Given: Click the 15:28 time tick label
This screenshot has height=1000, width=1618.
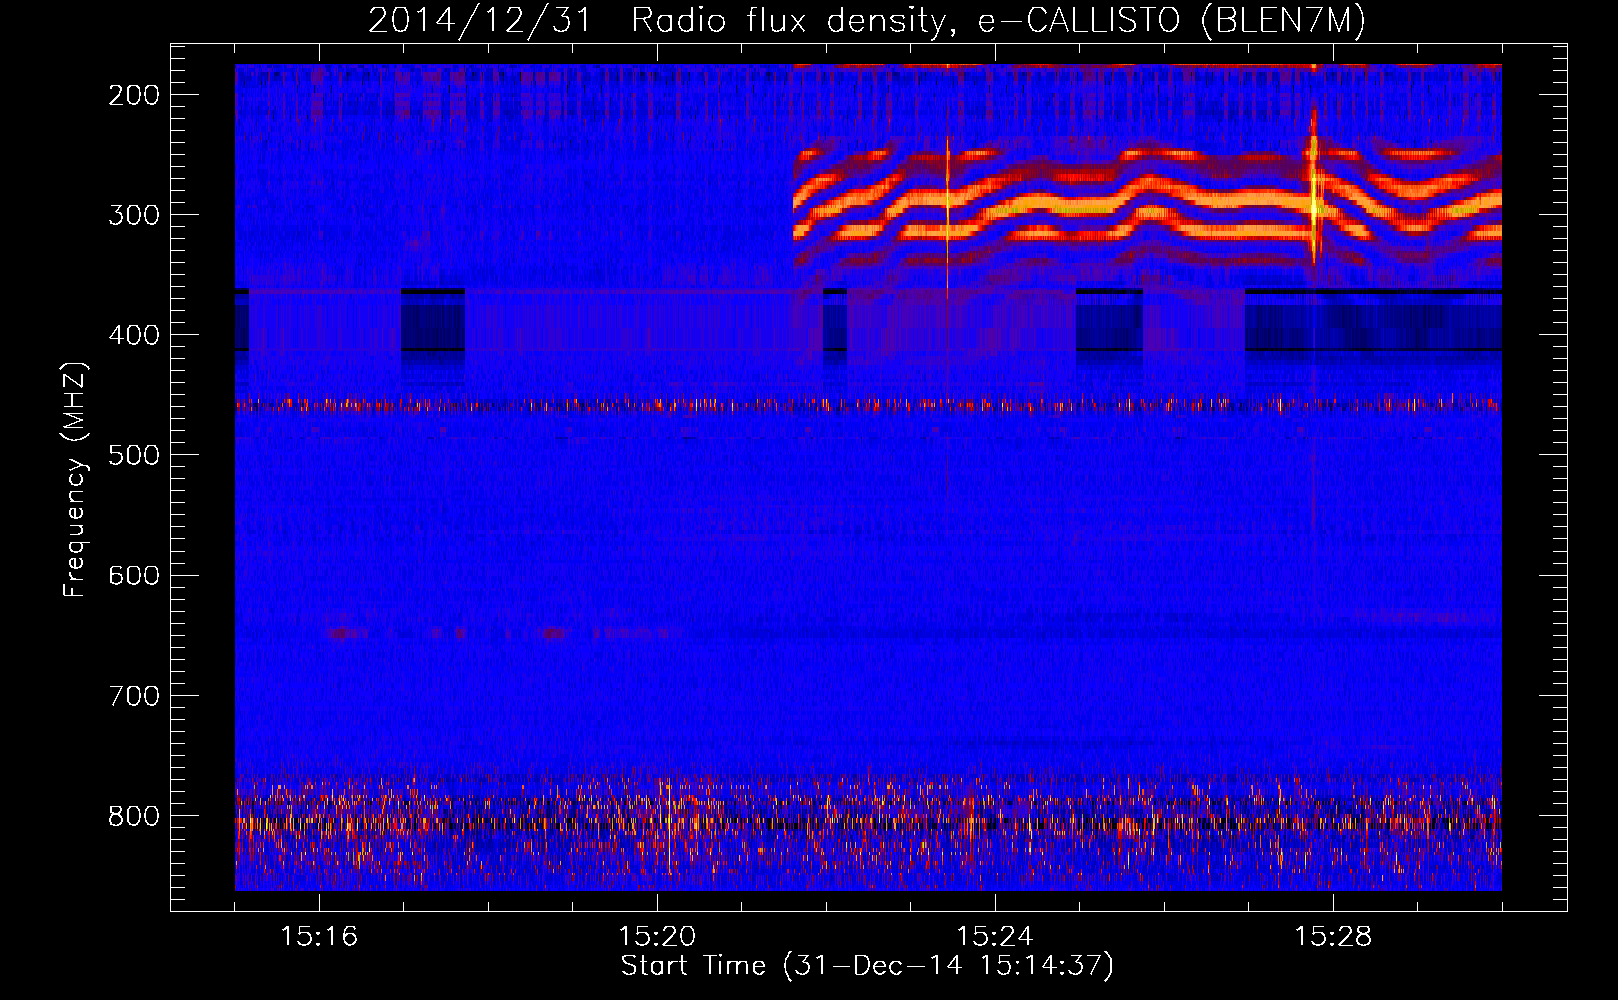Looking at the screenshot, I should 1333,937.
